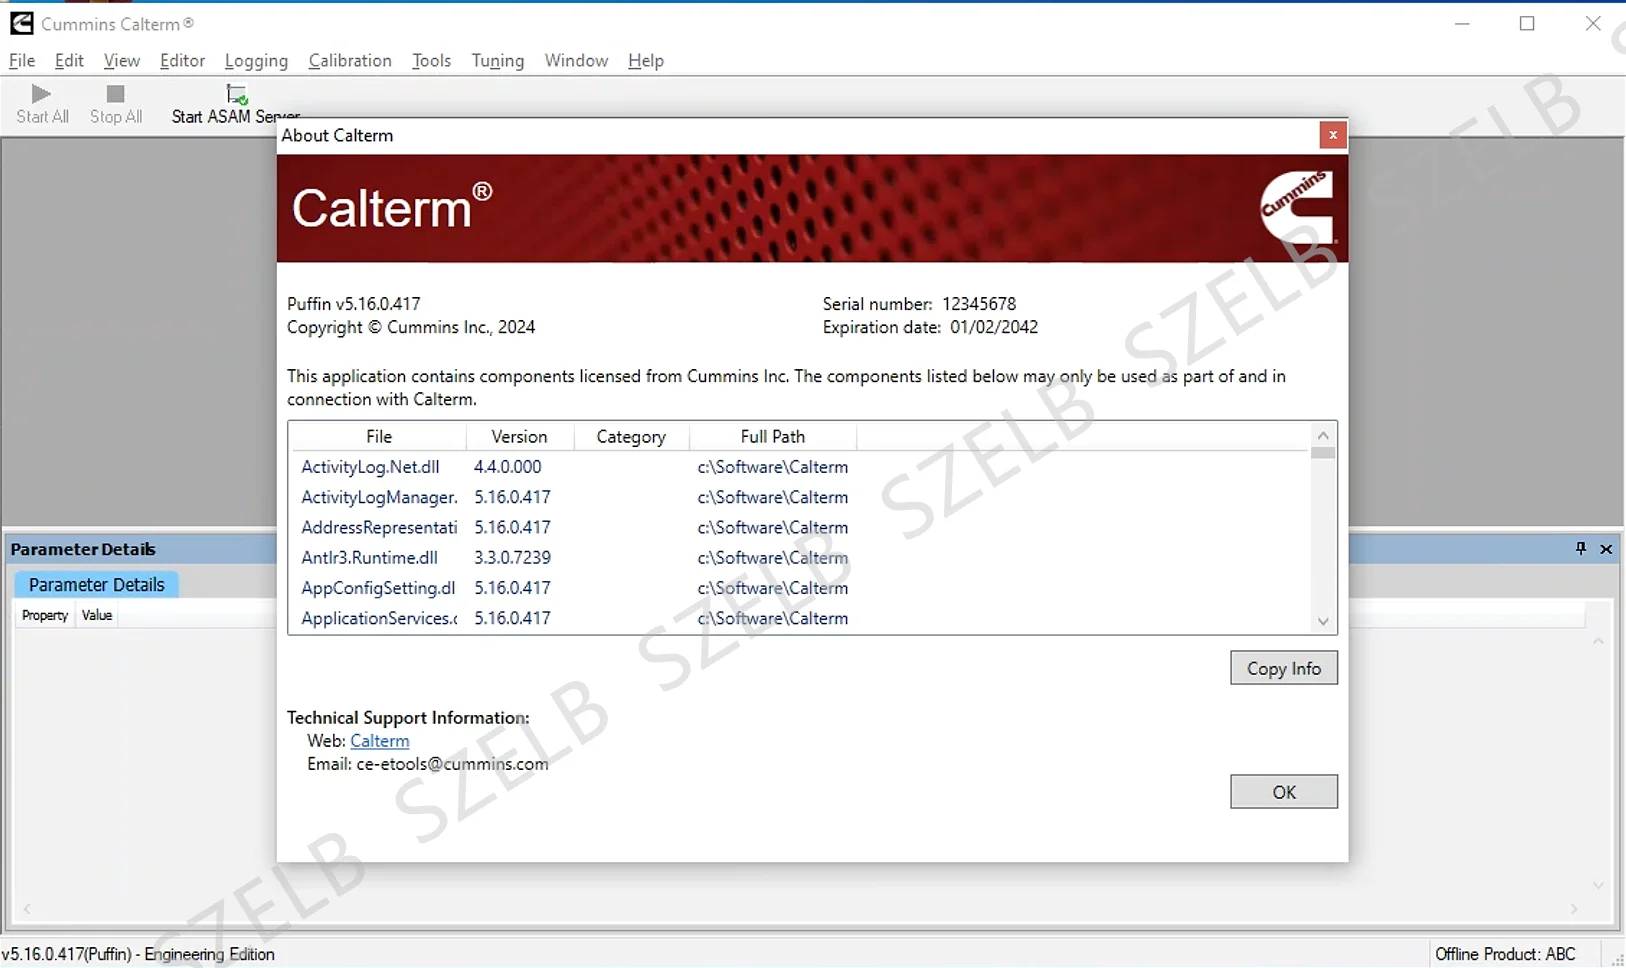Click the Property column header
The height and width of the screenshot is (968, 1626).
(44, 615)
